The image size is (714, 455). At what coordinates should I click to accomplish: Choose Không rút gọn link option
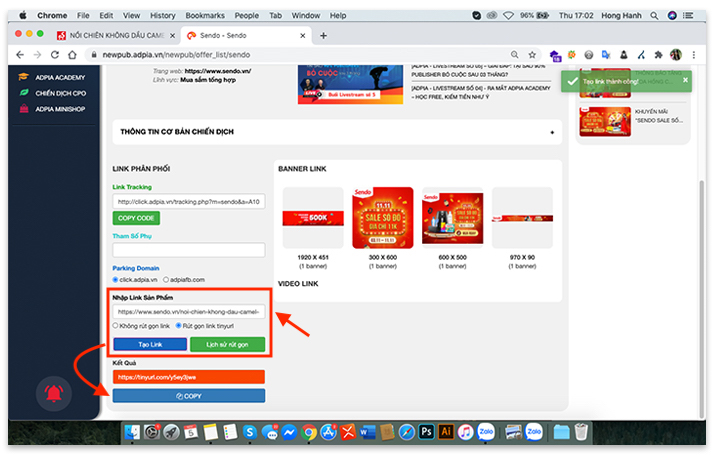point(115,326)
